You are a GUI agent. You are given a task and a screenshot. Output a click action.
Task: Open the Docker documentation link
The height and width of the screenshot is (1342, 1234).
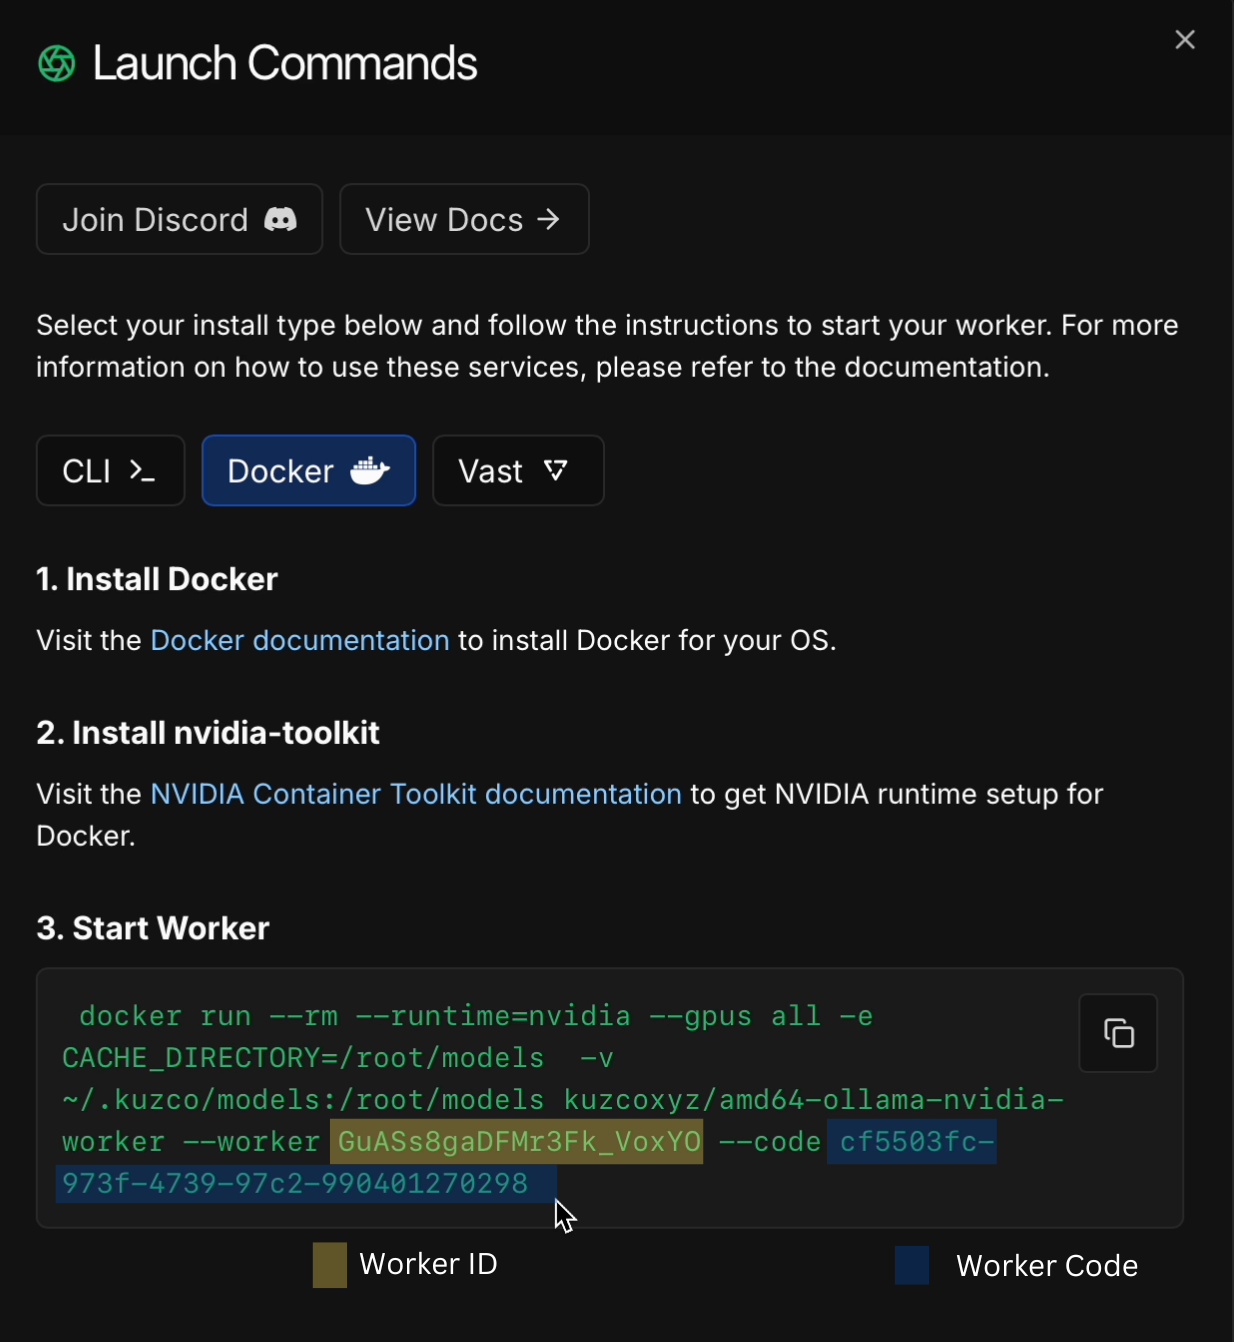pos(300,640)
